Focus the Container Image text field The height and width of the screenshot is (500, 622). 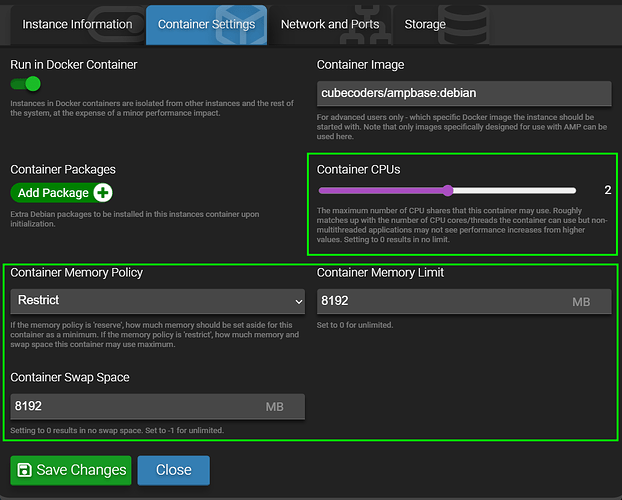(463, 93)
